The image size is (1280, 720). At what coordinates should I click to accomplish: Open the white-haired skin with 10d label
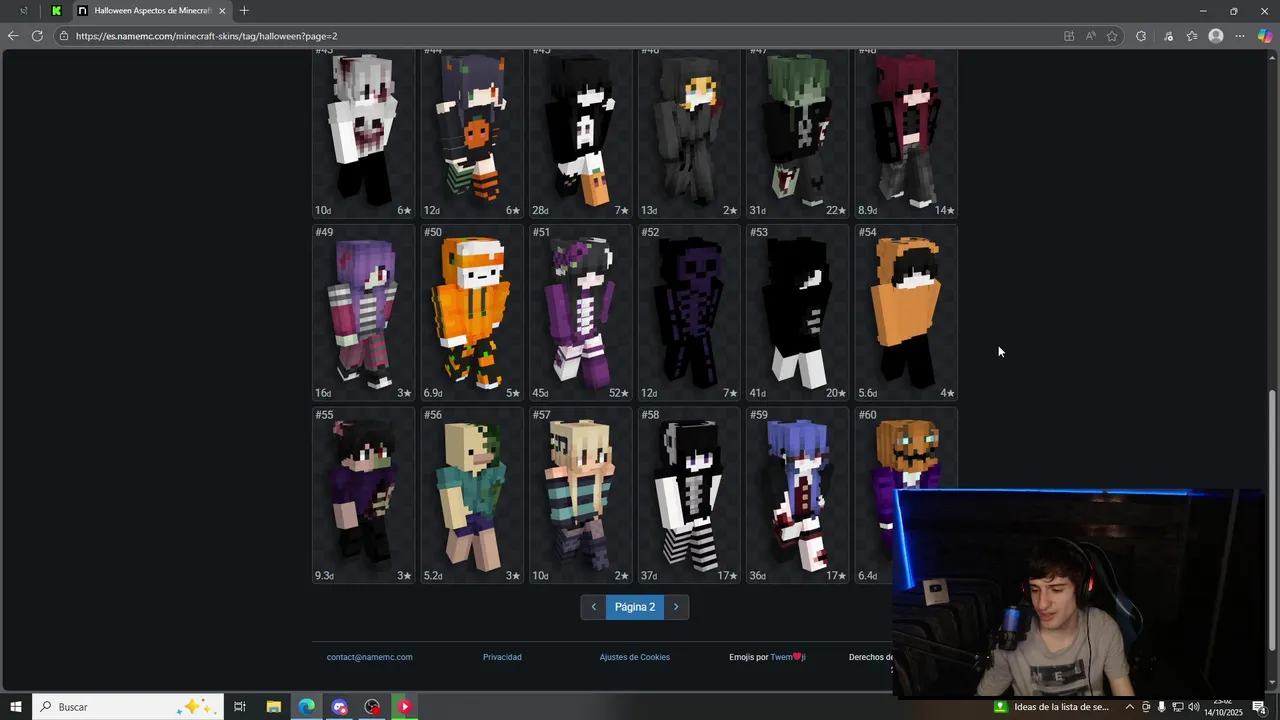(364, 133)
